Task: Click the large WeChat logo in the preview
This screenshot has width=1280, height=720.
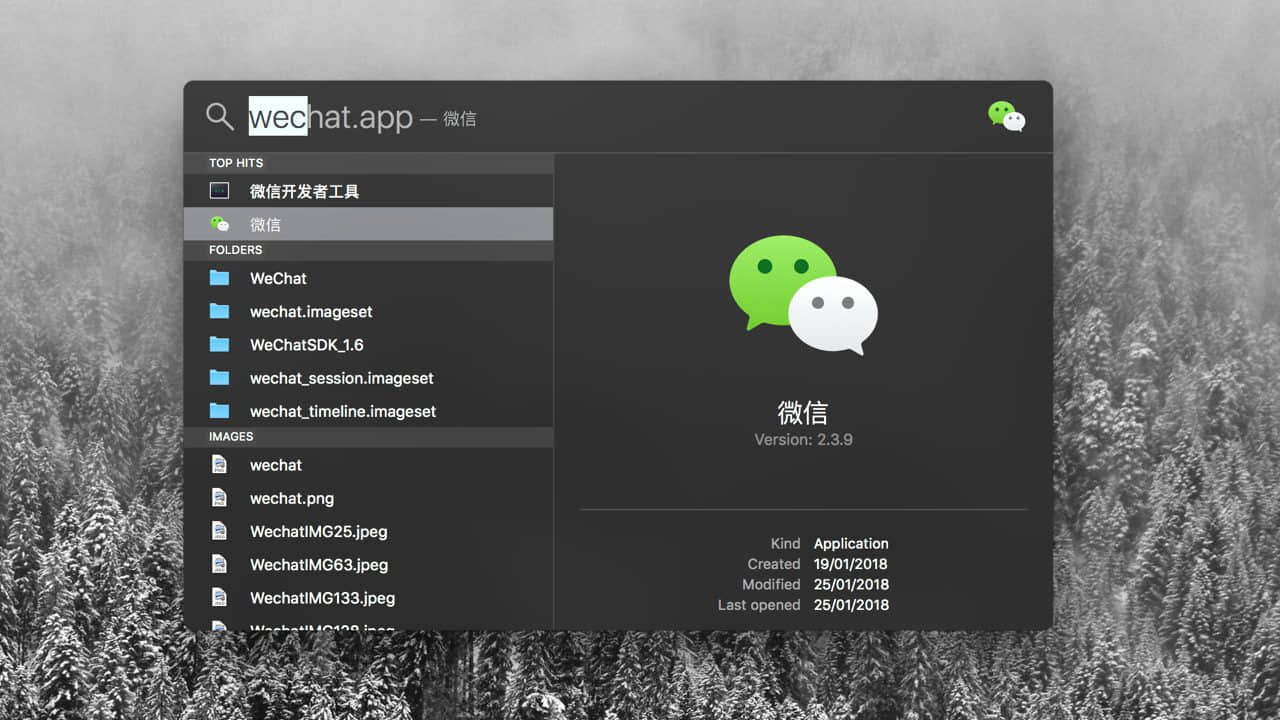Action: pyautogui.click(x=803, y=295)
